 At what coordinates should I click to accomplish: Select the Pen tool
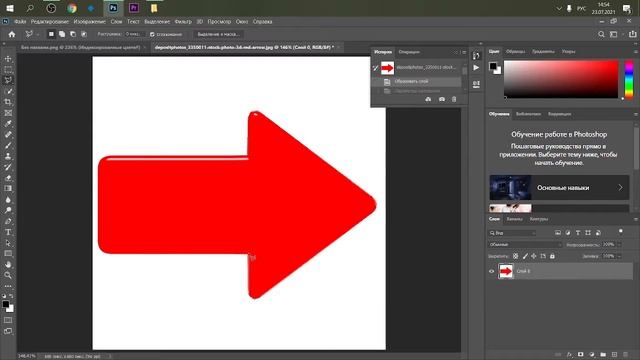tap(8, 221)
